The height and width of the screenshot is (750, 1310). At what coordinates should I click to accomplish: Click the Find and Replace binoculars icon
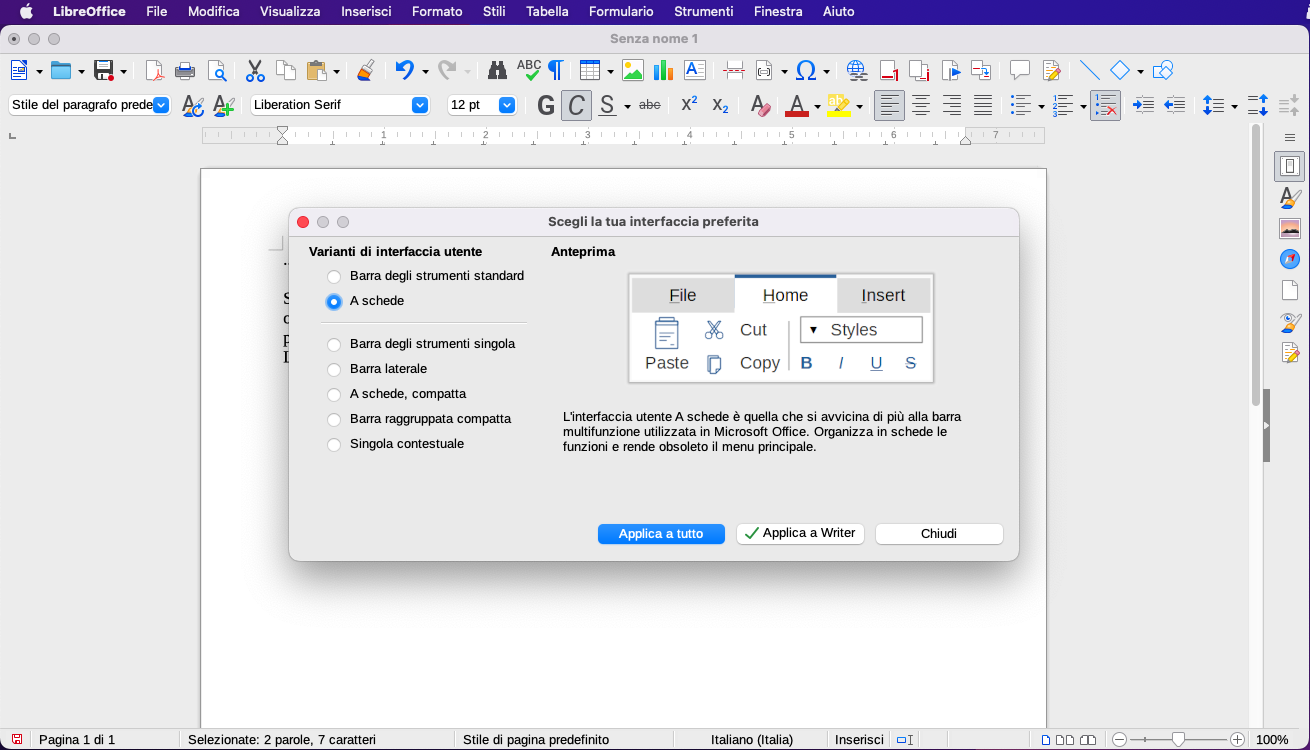(497, 71)
